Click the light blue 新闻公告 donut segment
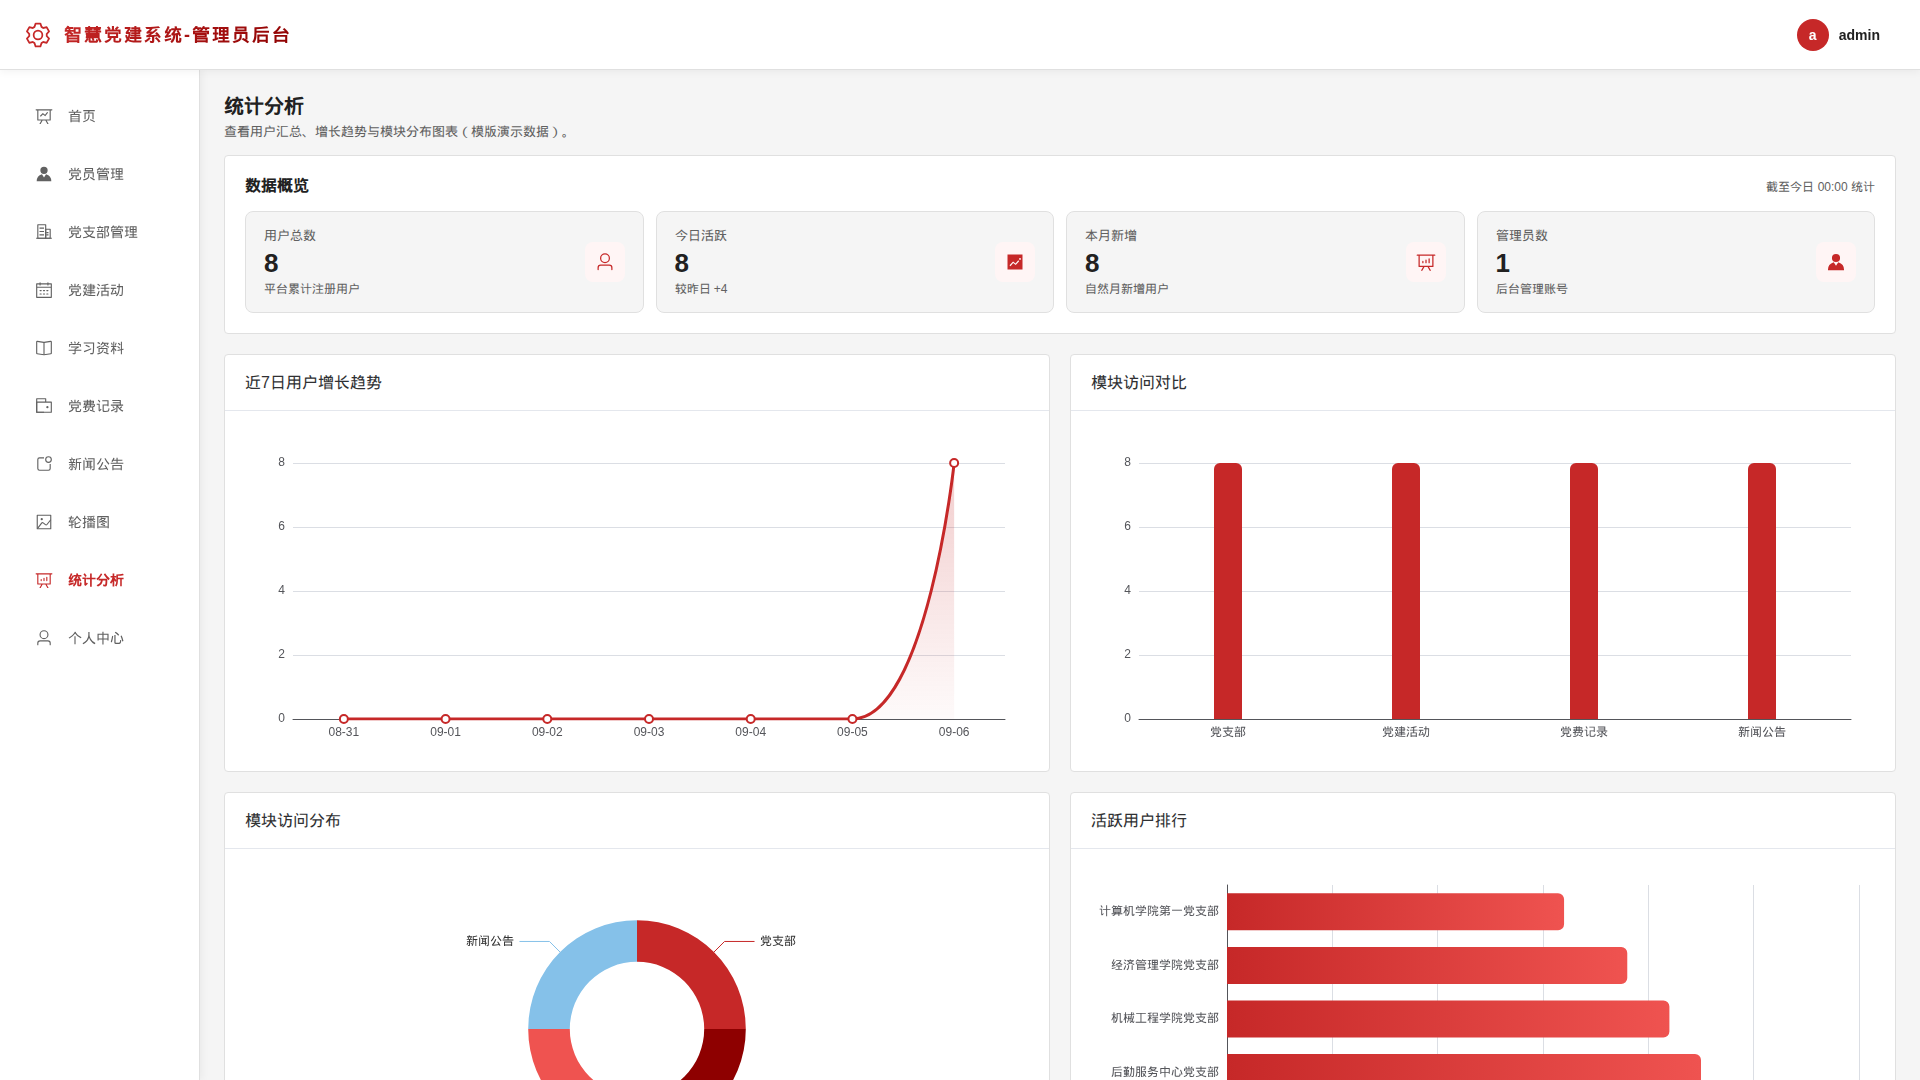The image size is (1920, 1080). (575, 968)
